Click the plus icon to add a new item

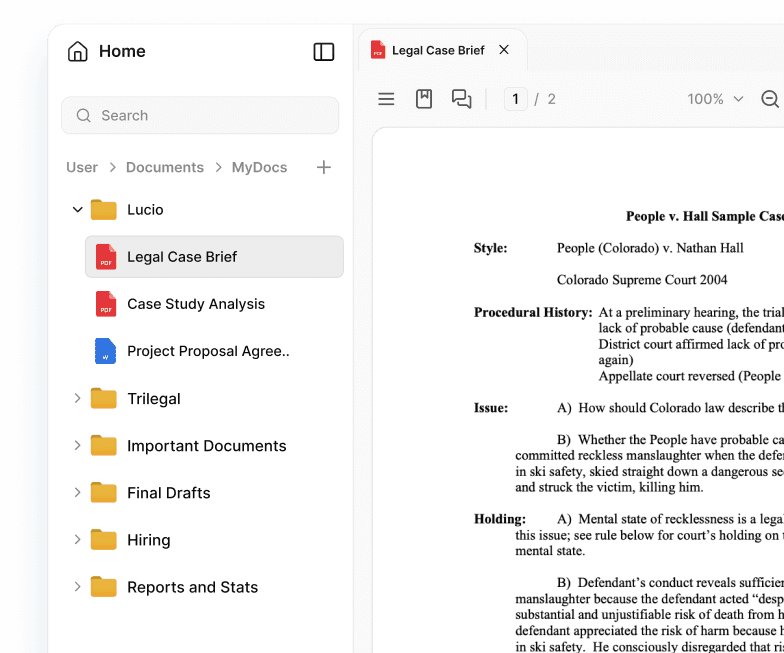click(x=324, y=167)
